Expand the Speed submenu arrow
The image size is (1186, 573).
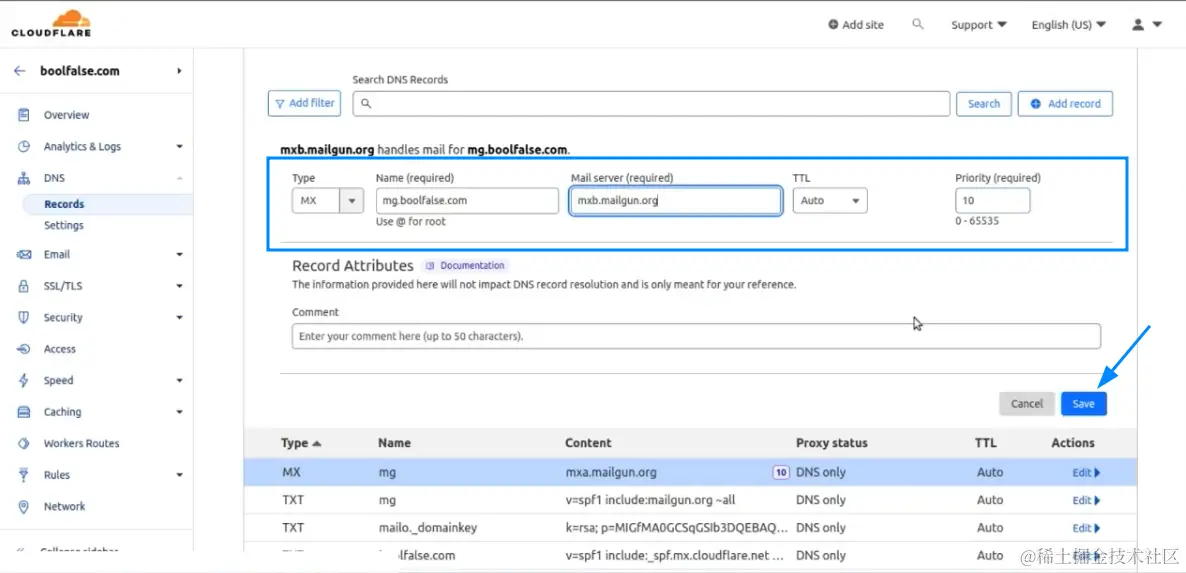click(179, 380)
